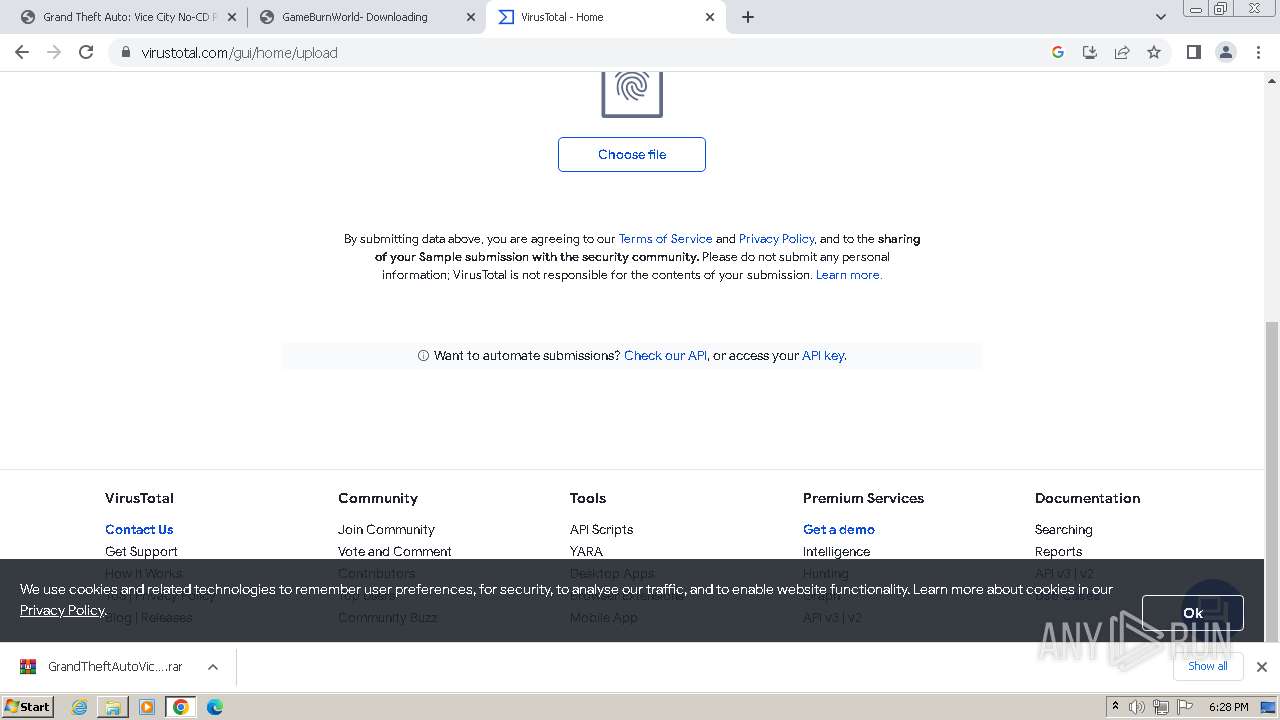The width and height of the screenshot is (1280, 720).
Task: Click Show all downloads
Action: click(1207, 666)
